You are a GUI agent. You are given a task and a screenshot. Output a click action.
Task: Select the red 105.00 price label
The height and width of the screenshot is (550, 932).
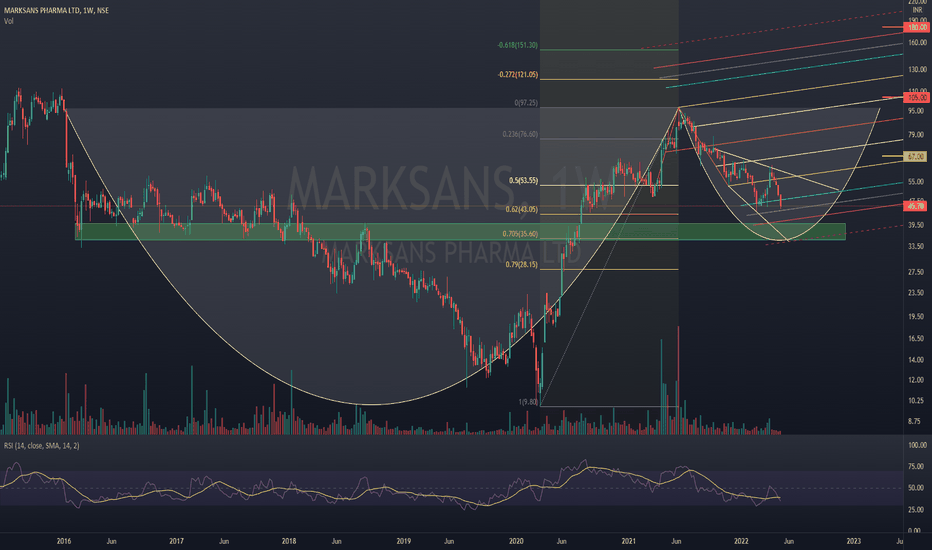click(x=916, y=98)
